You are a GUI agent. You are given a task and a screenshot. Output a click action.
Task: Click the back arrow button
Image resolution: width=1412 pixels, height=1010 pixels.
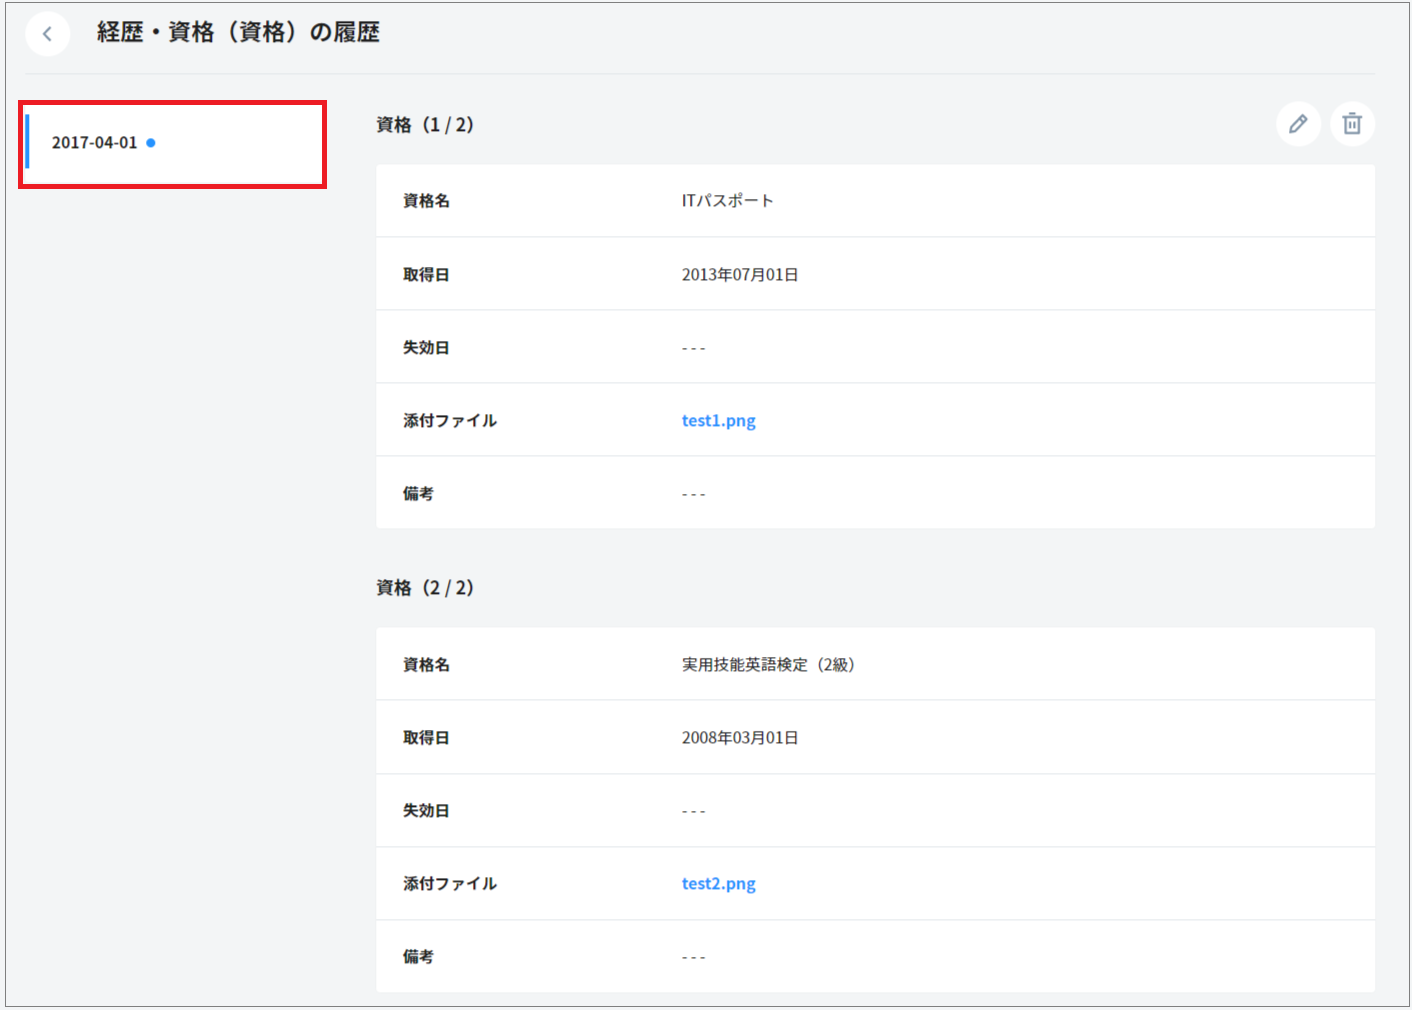(x=47, y=34)
